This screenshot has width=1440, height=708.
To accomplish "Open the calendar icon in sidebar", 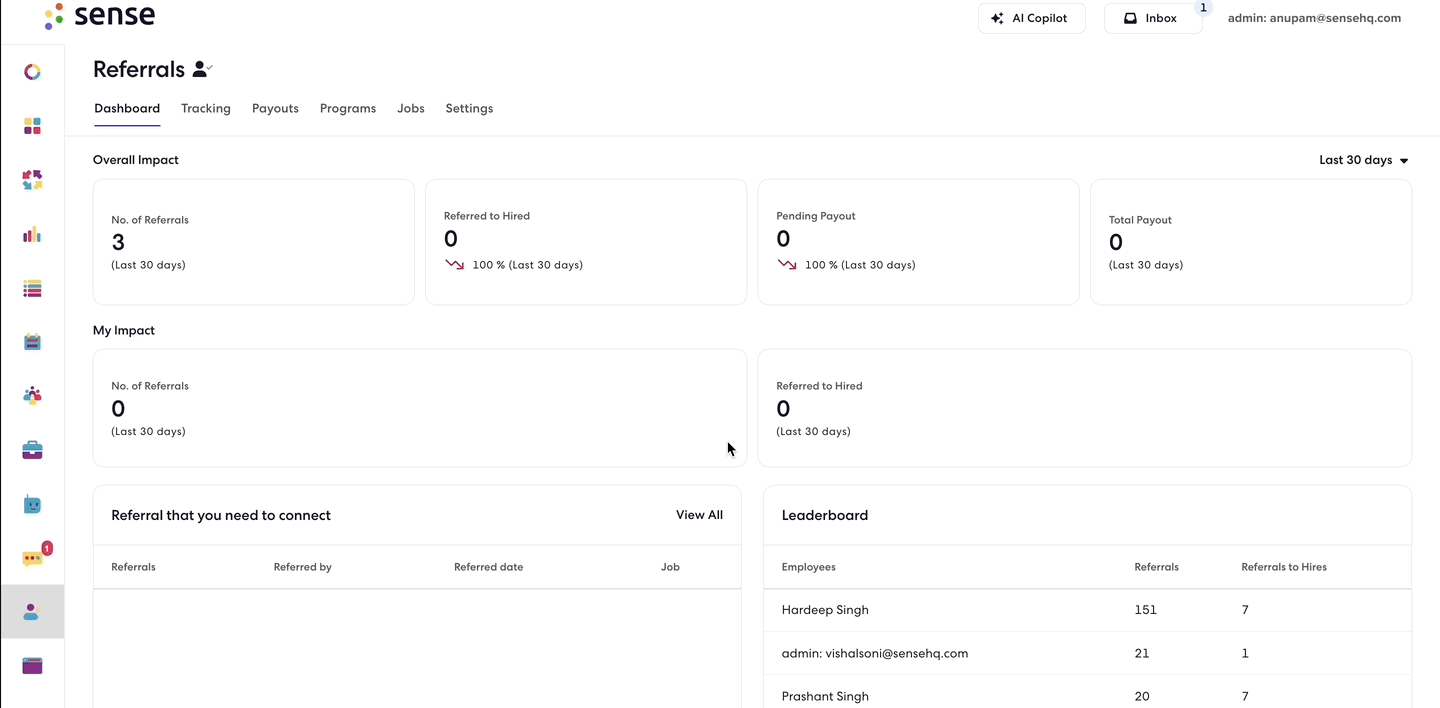I will pos(32,342).
